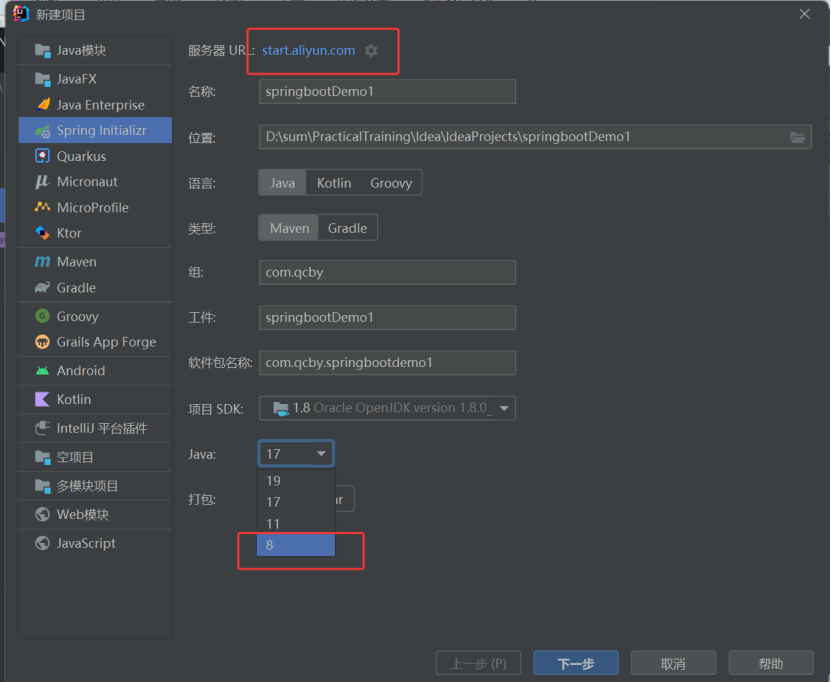Click the 多模块项目 folder icon
The height and width of the screenshot is (683, 831).
42,485
